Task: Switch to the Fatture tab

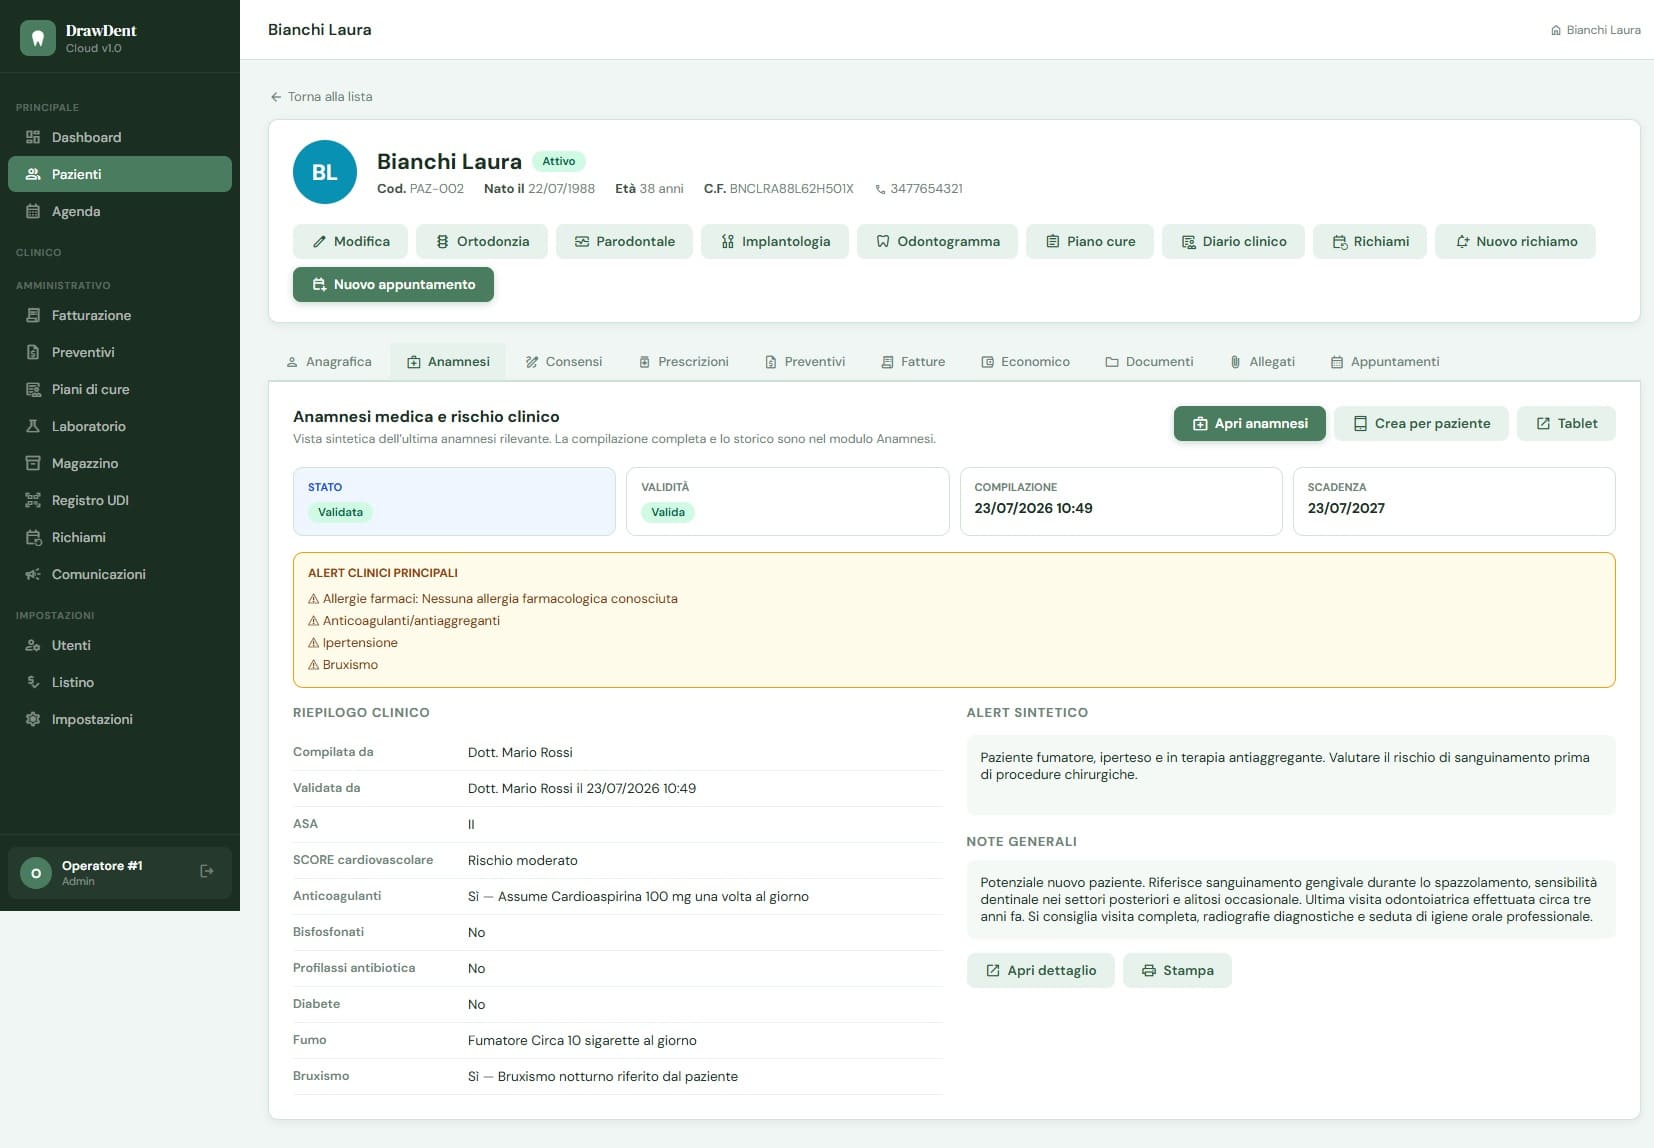Action: point(913,362)
